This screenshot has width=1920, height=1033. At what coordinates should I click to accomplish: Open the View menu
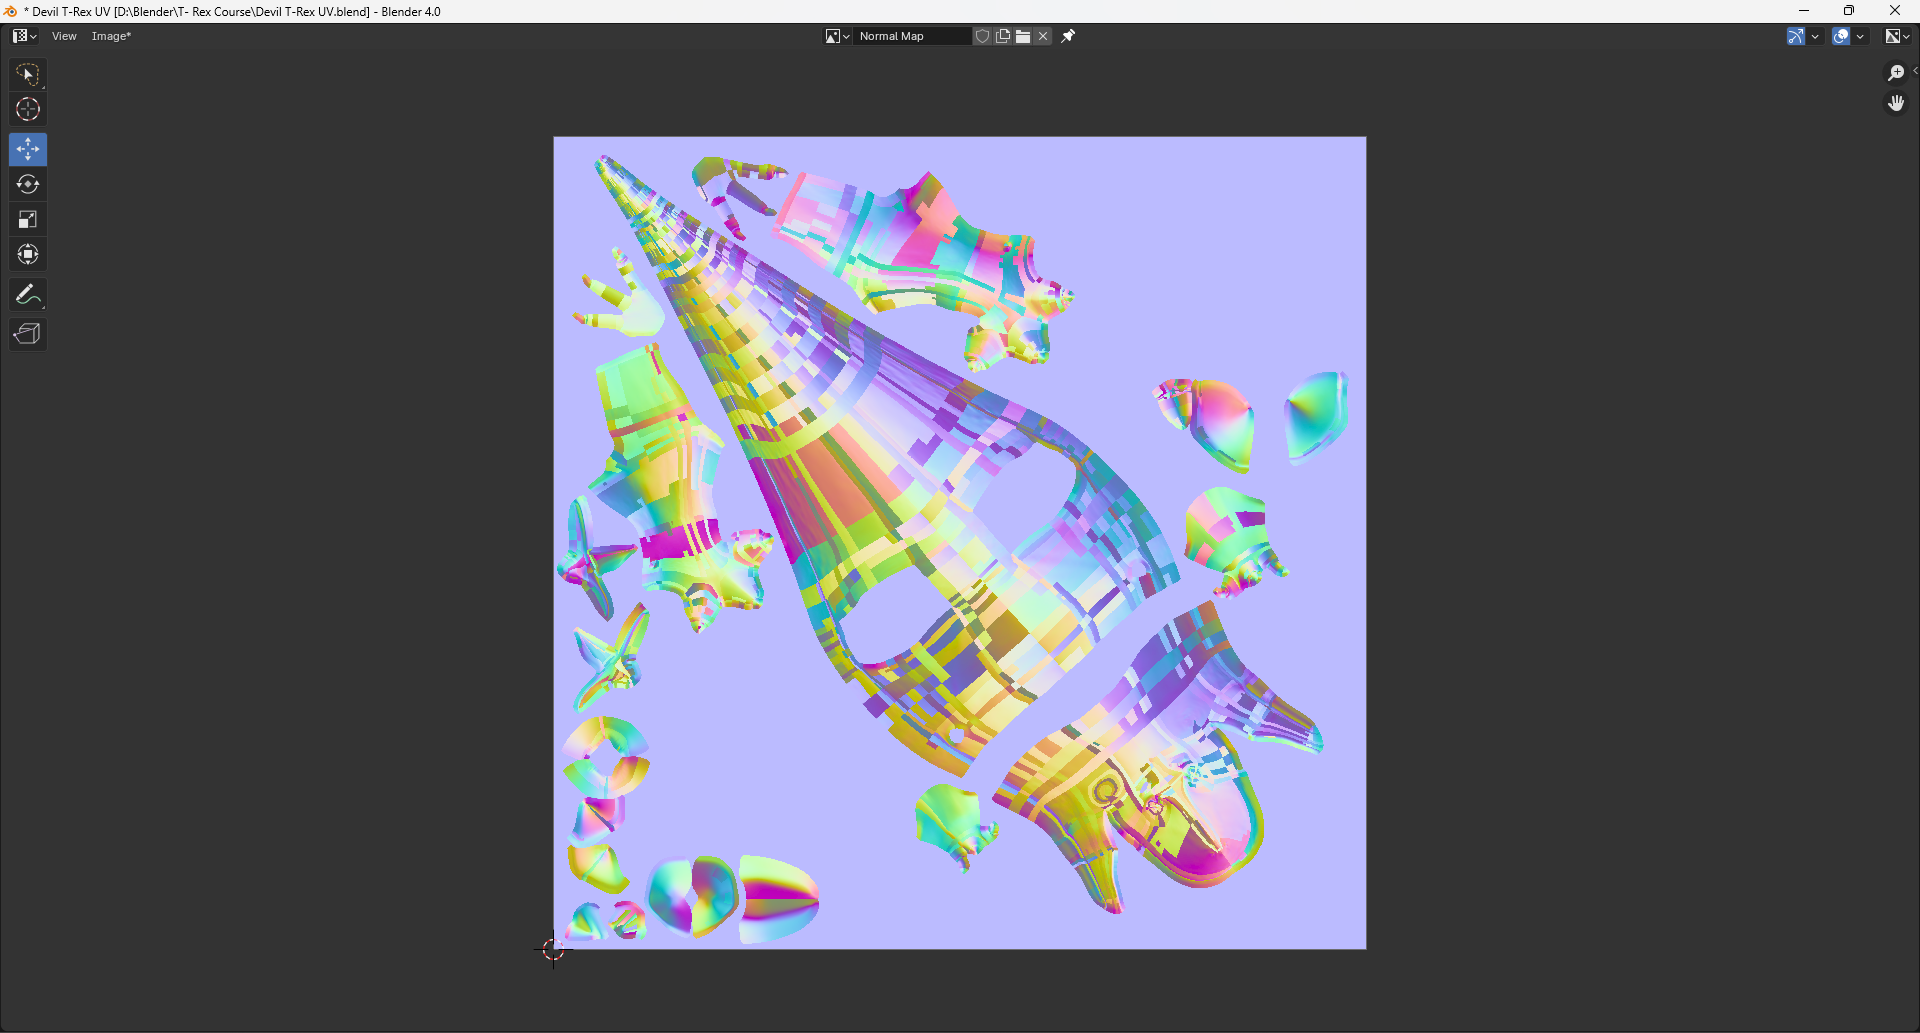64,36
